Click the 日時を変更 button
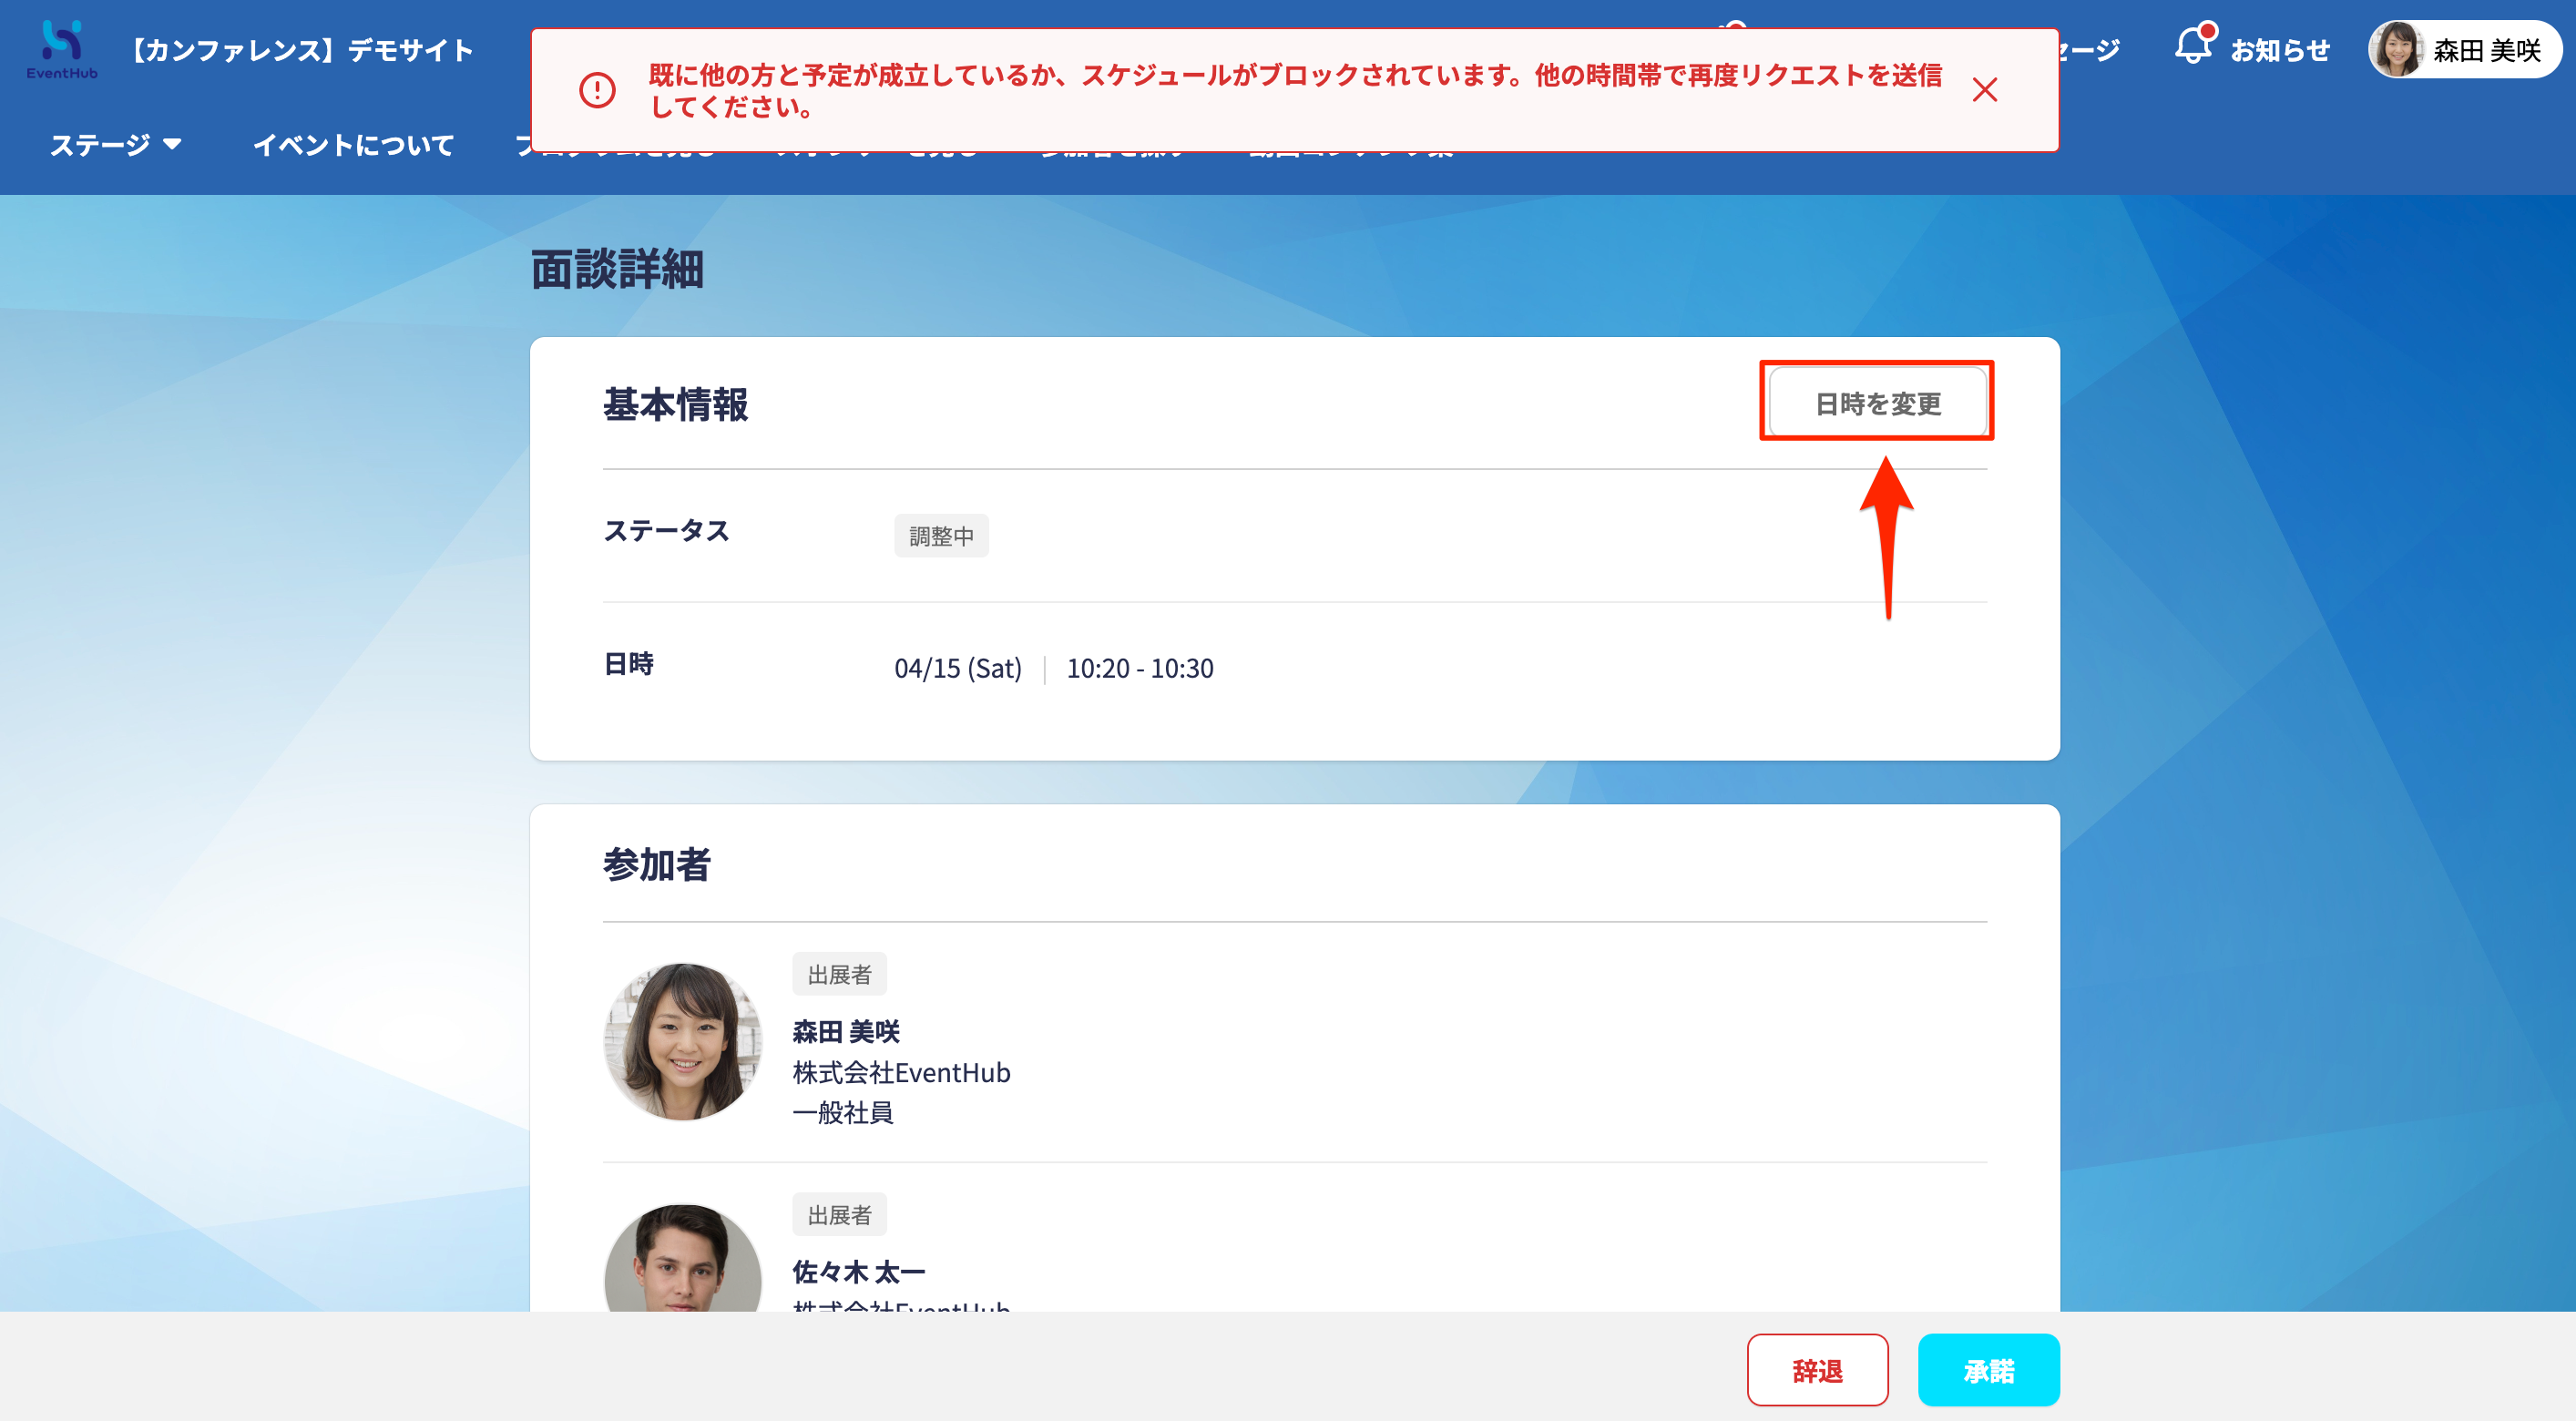2576x1421 pixels. [x=1877, y=403]
